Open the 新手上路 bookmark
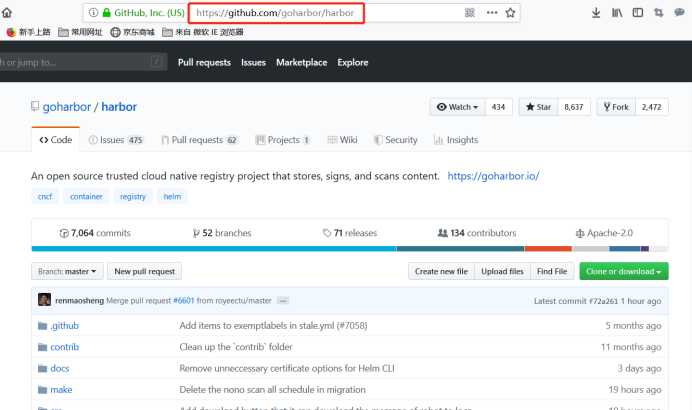This screenshot has height=410, width=692. point(29,32)
